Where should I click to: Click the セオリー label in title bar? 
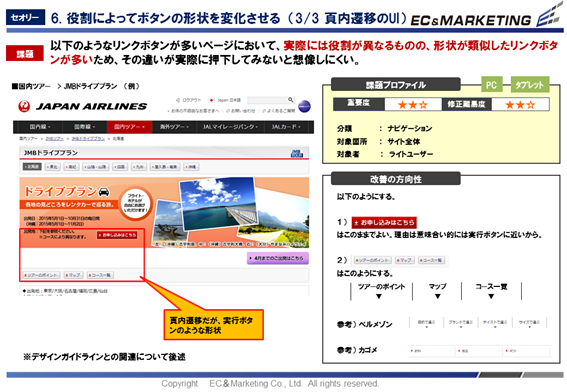[25, 17]
